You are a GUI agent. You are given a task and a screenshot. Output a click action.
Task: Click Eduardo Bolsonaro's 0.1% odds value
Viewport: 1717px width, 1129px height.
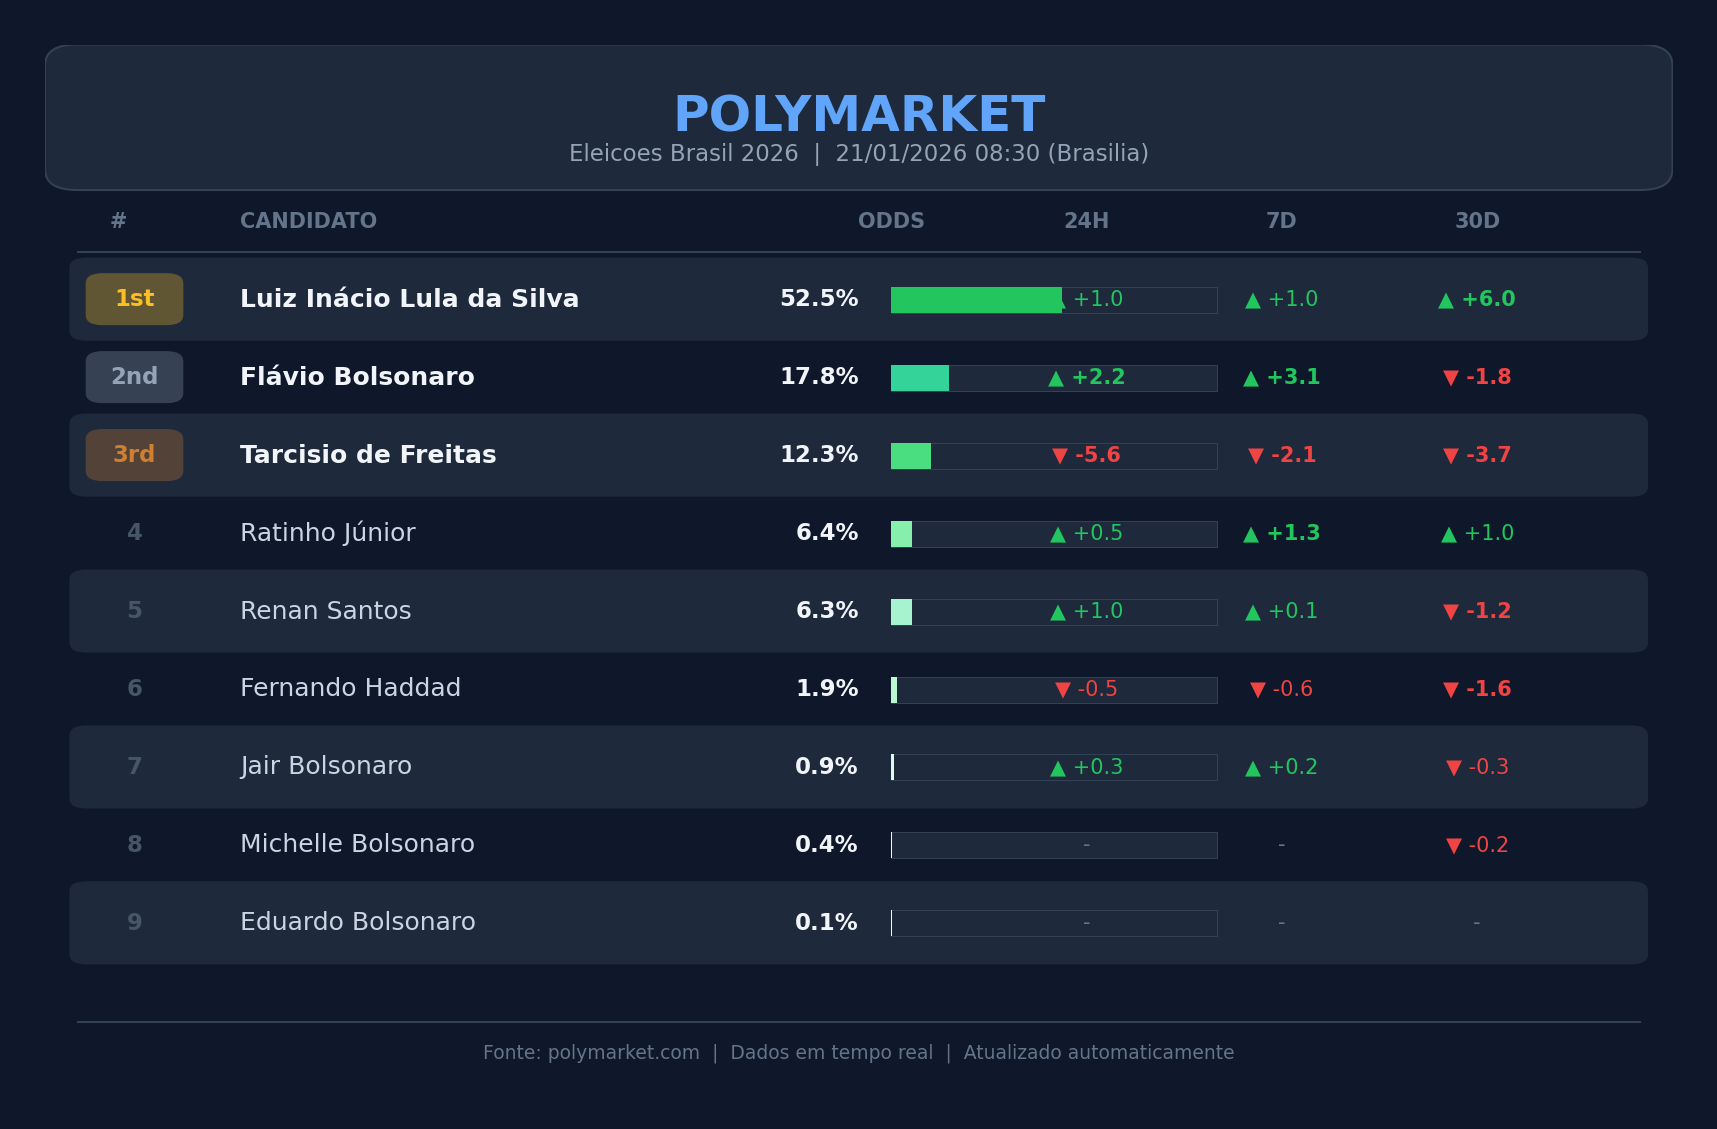coord(826,923)
